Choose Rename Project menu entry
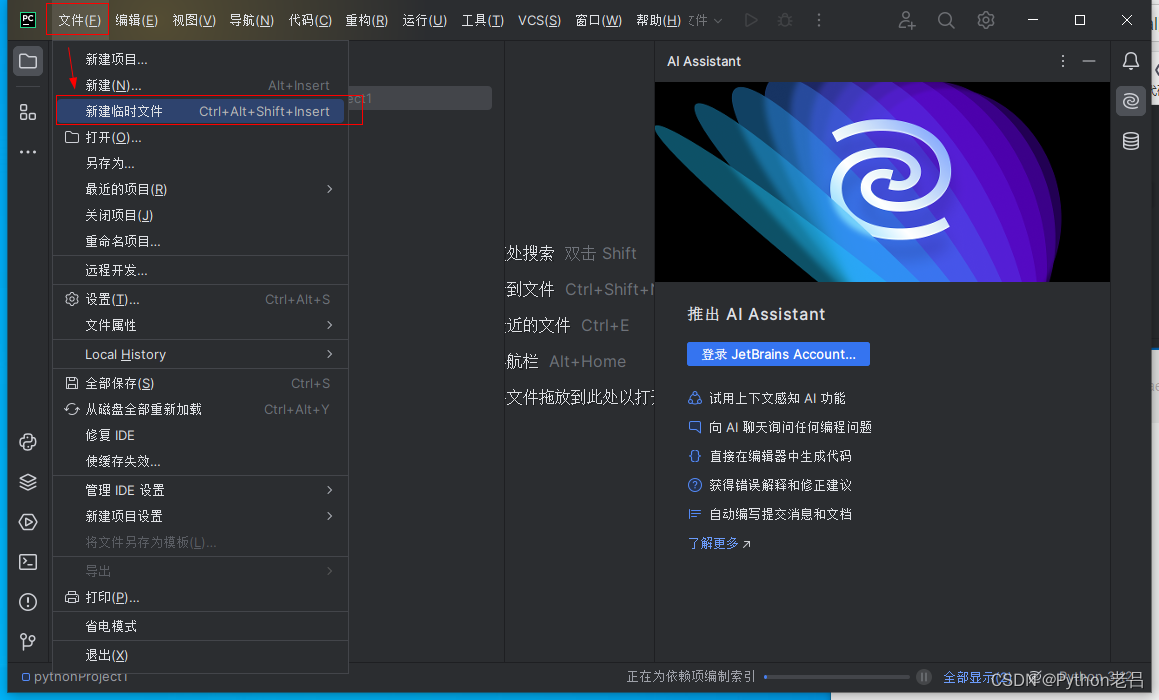Image resolution: width=1159 pixels, height=700 pixels. [x=200, y=241]
